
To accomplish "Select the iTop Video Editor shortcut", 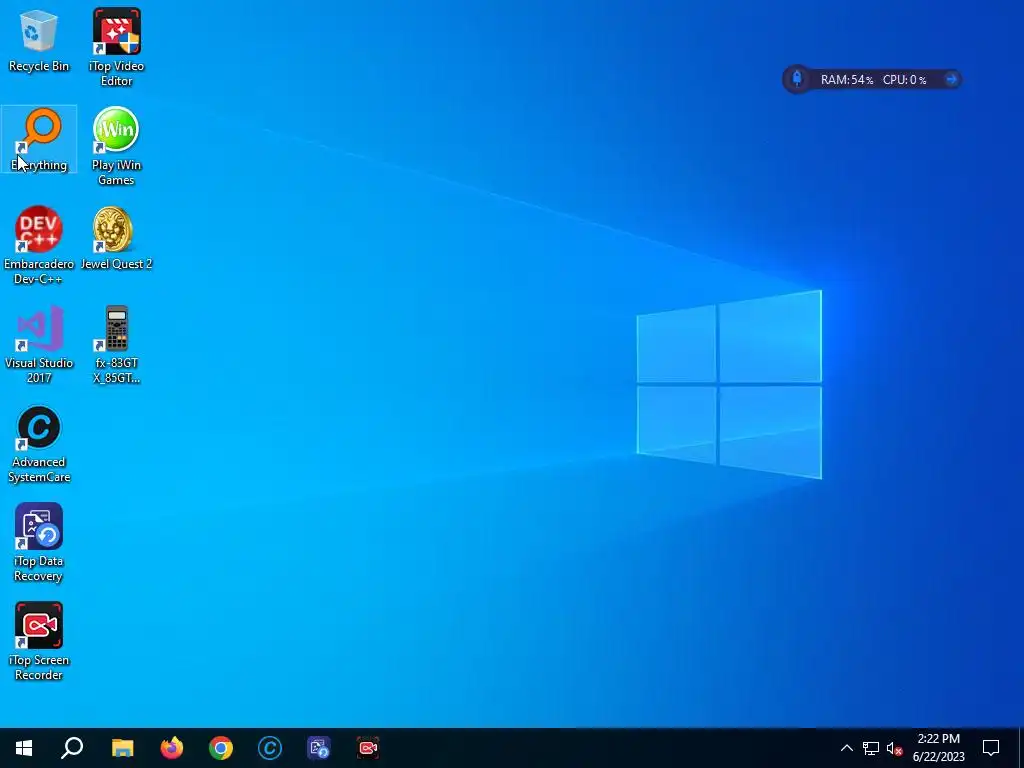I will coord(116,47).
